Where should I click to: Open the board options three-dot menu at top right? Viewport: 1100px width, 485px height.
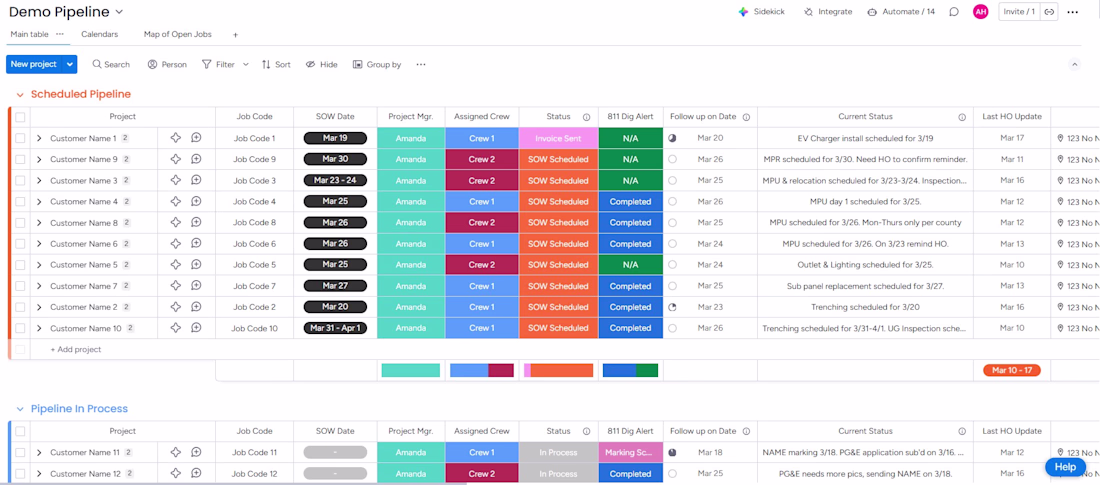[1073, 12]
